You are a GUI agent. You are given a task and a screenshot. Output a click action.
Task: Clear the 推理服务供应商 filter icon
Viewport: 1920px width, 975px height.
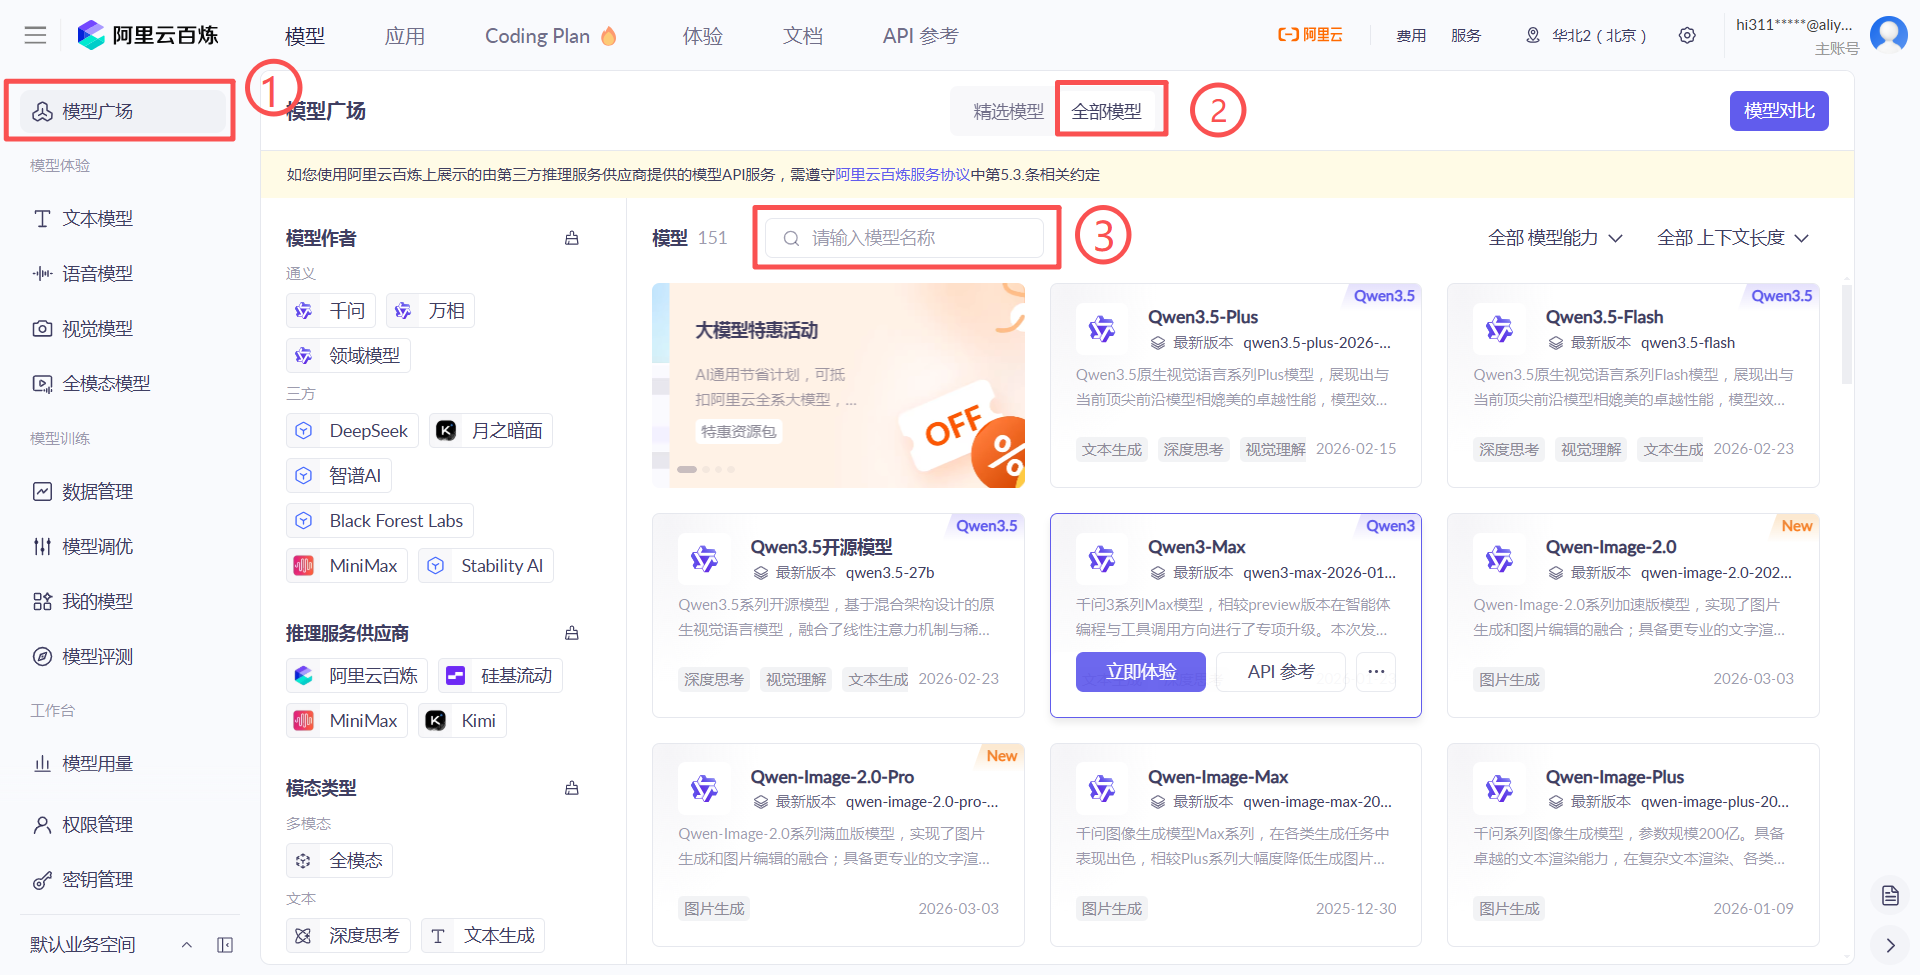572,633
